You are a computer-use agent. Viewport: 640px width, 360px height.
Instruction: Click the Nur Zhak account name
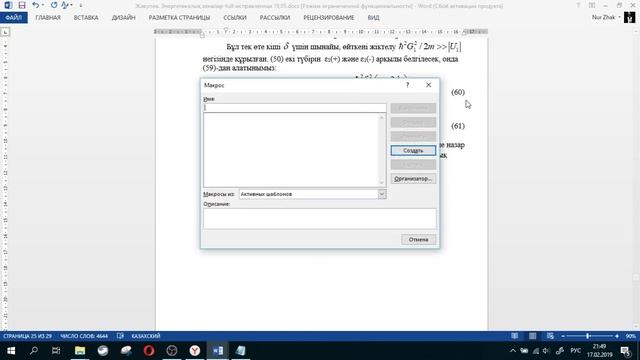pyautogui.click(x=603, y=18)
